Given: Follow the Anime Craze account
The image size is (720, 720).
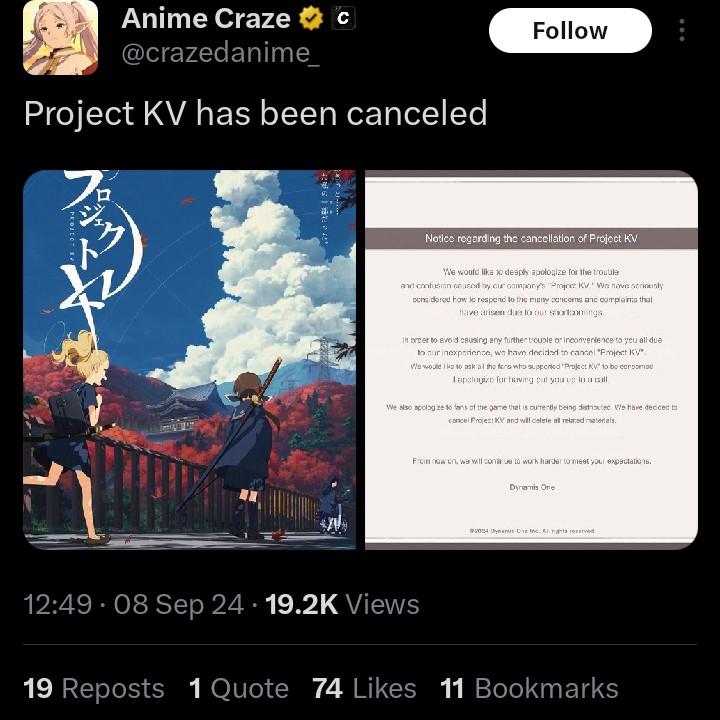Looking at the screenshot, I should pos(570,30).
